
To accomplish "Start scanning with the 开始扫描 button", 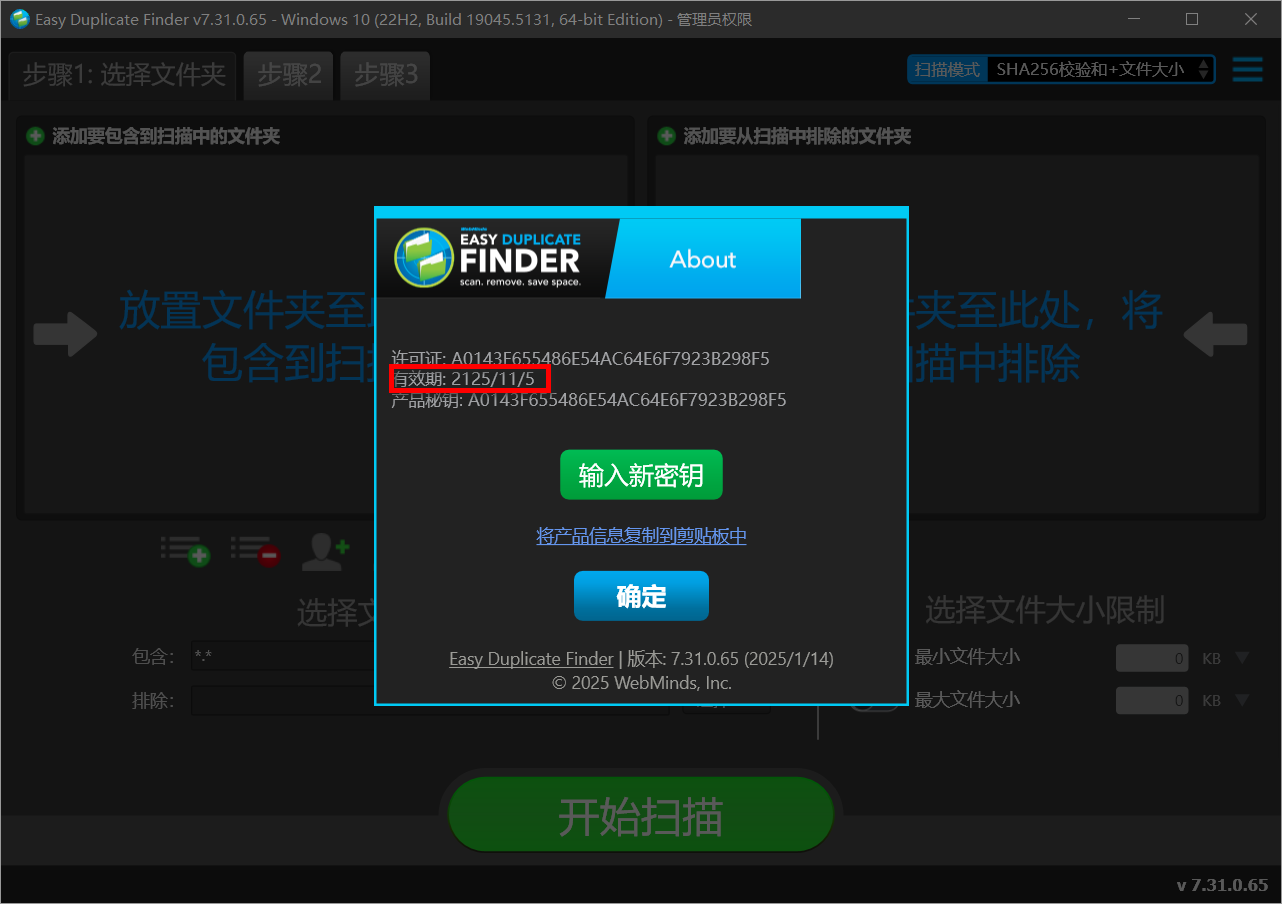I will pyautogui.click(x=641, y=815).
